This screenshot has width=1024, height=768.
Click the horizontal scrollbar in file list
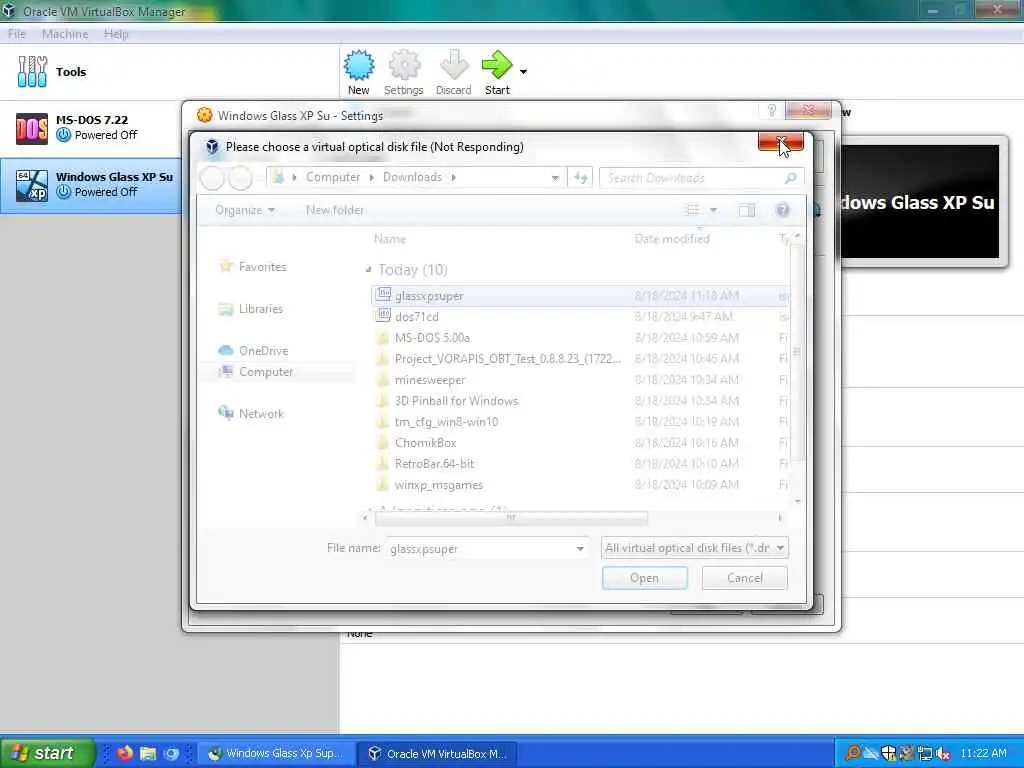tap(511, 518)
